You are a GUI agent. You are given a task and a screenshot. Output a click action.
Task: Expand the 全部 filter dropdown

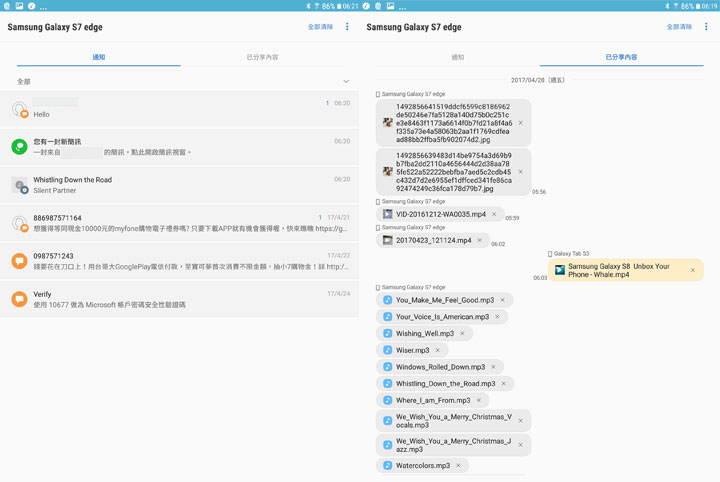[346, 82]
